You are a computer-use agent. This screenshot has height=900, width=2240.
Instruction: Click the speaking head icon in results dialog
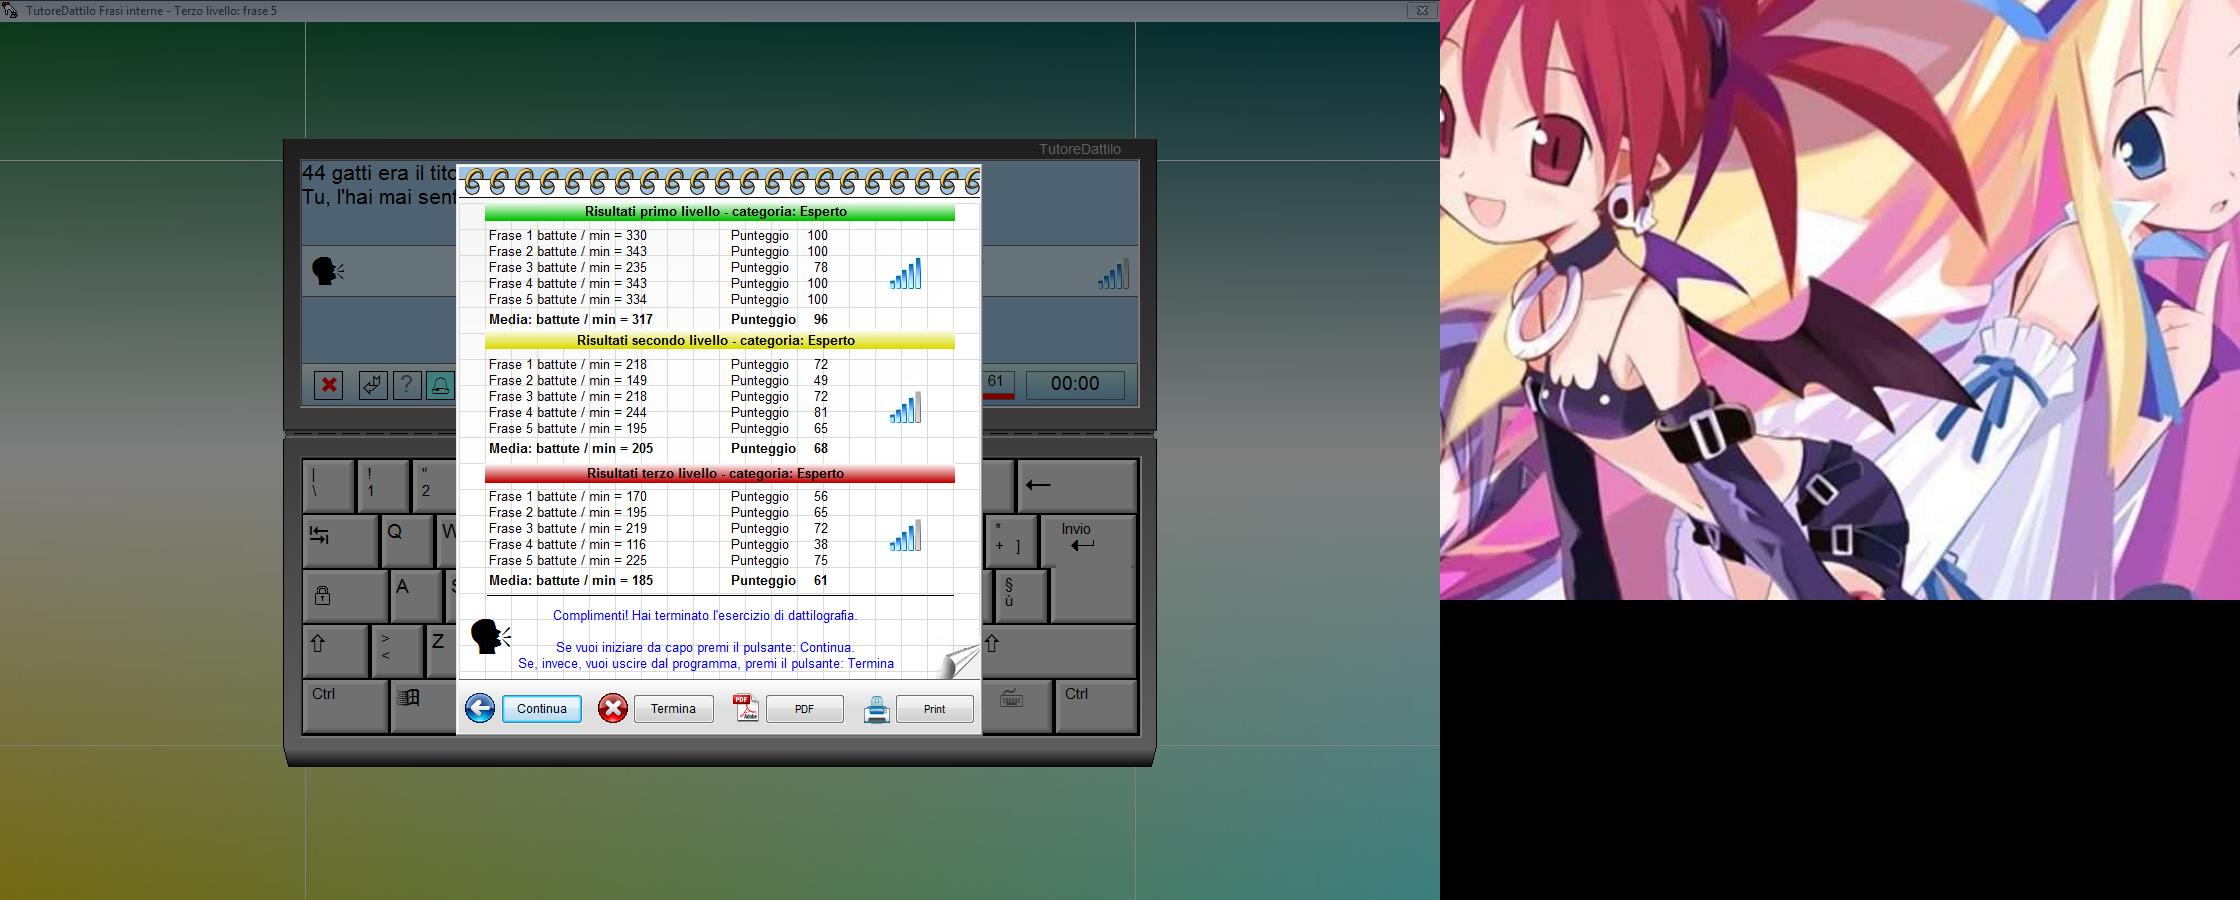pyautogui.click(x=490, y=636)
